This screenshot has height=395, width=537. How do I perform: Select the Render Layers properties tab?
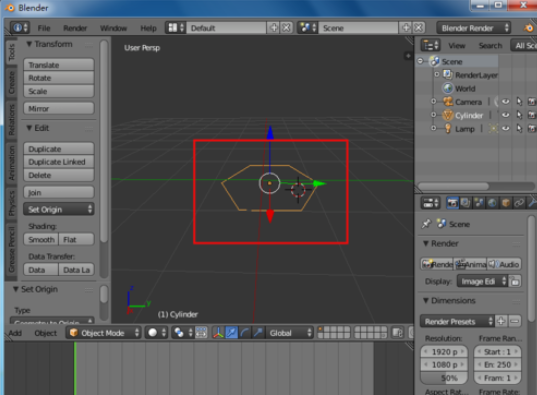465,203
